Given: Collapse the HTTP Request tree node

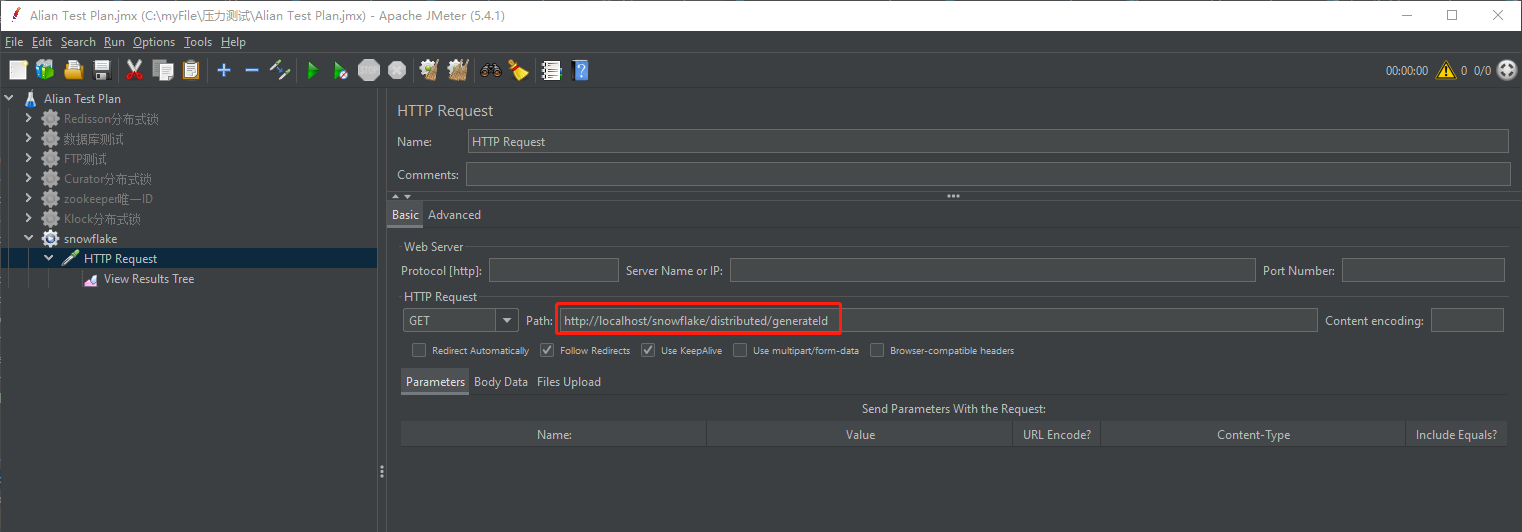Looking at the screenshot, I should (x=49, y=259).
